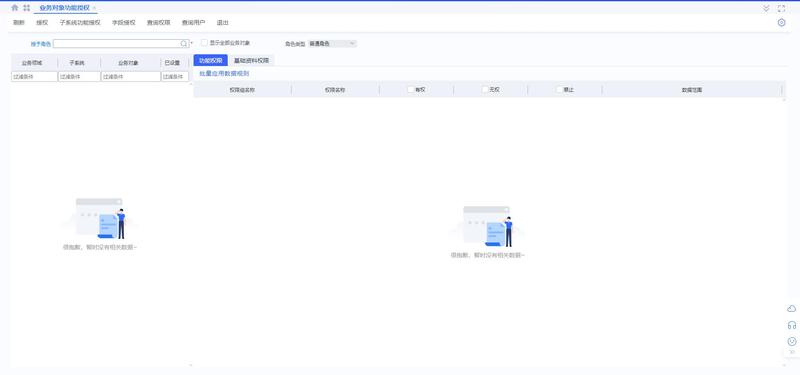
Task: Check the 有权 column header checkbox
Action: (x=411, y=89)
